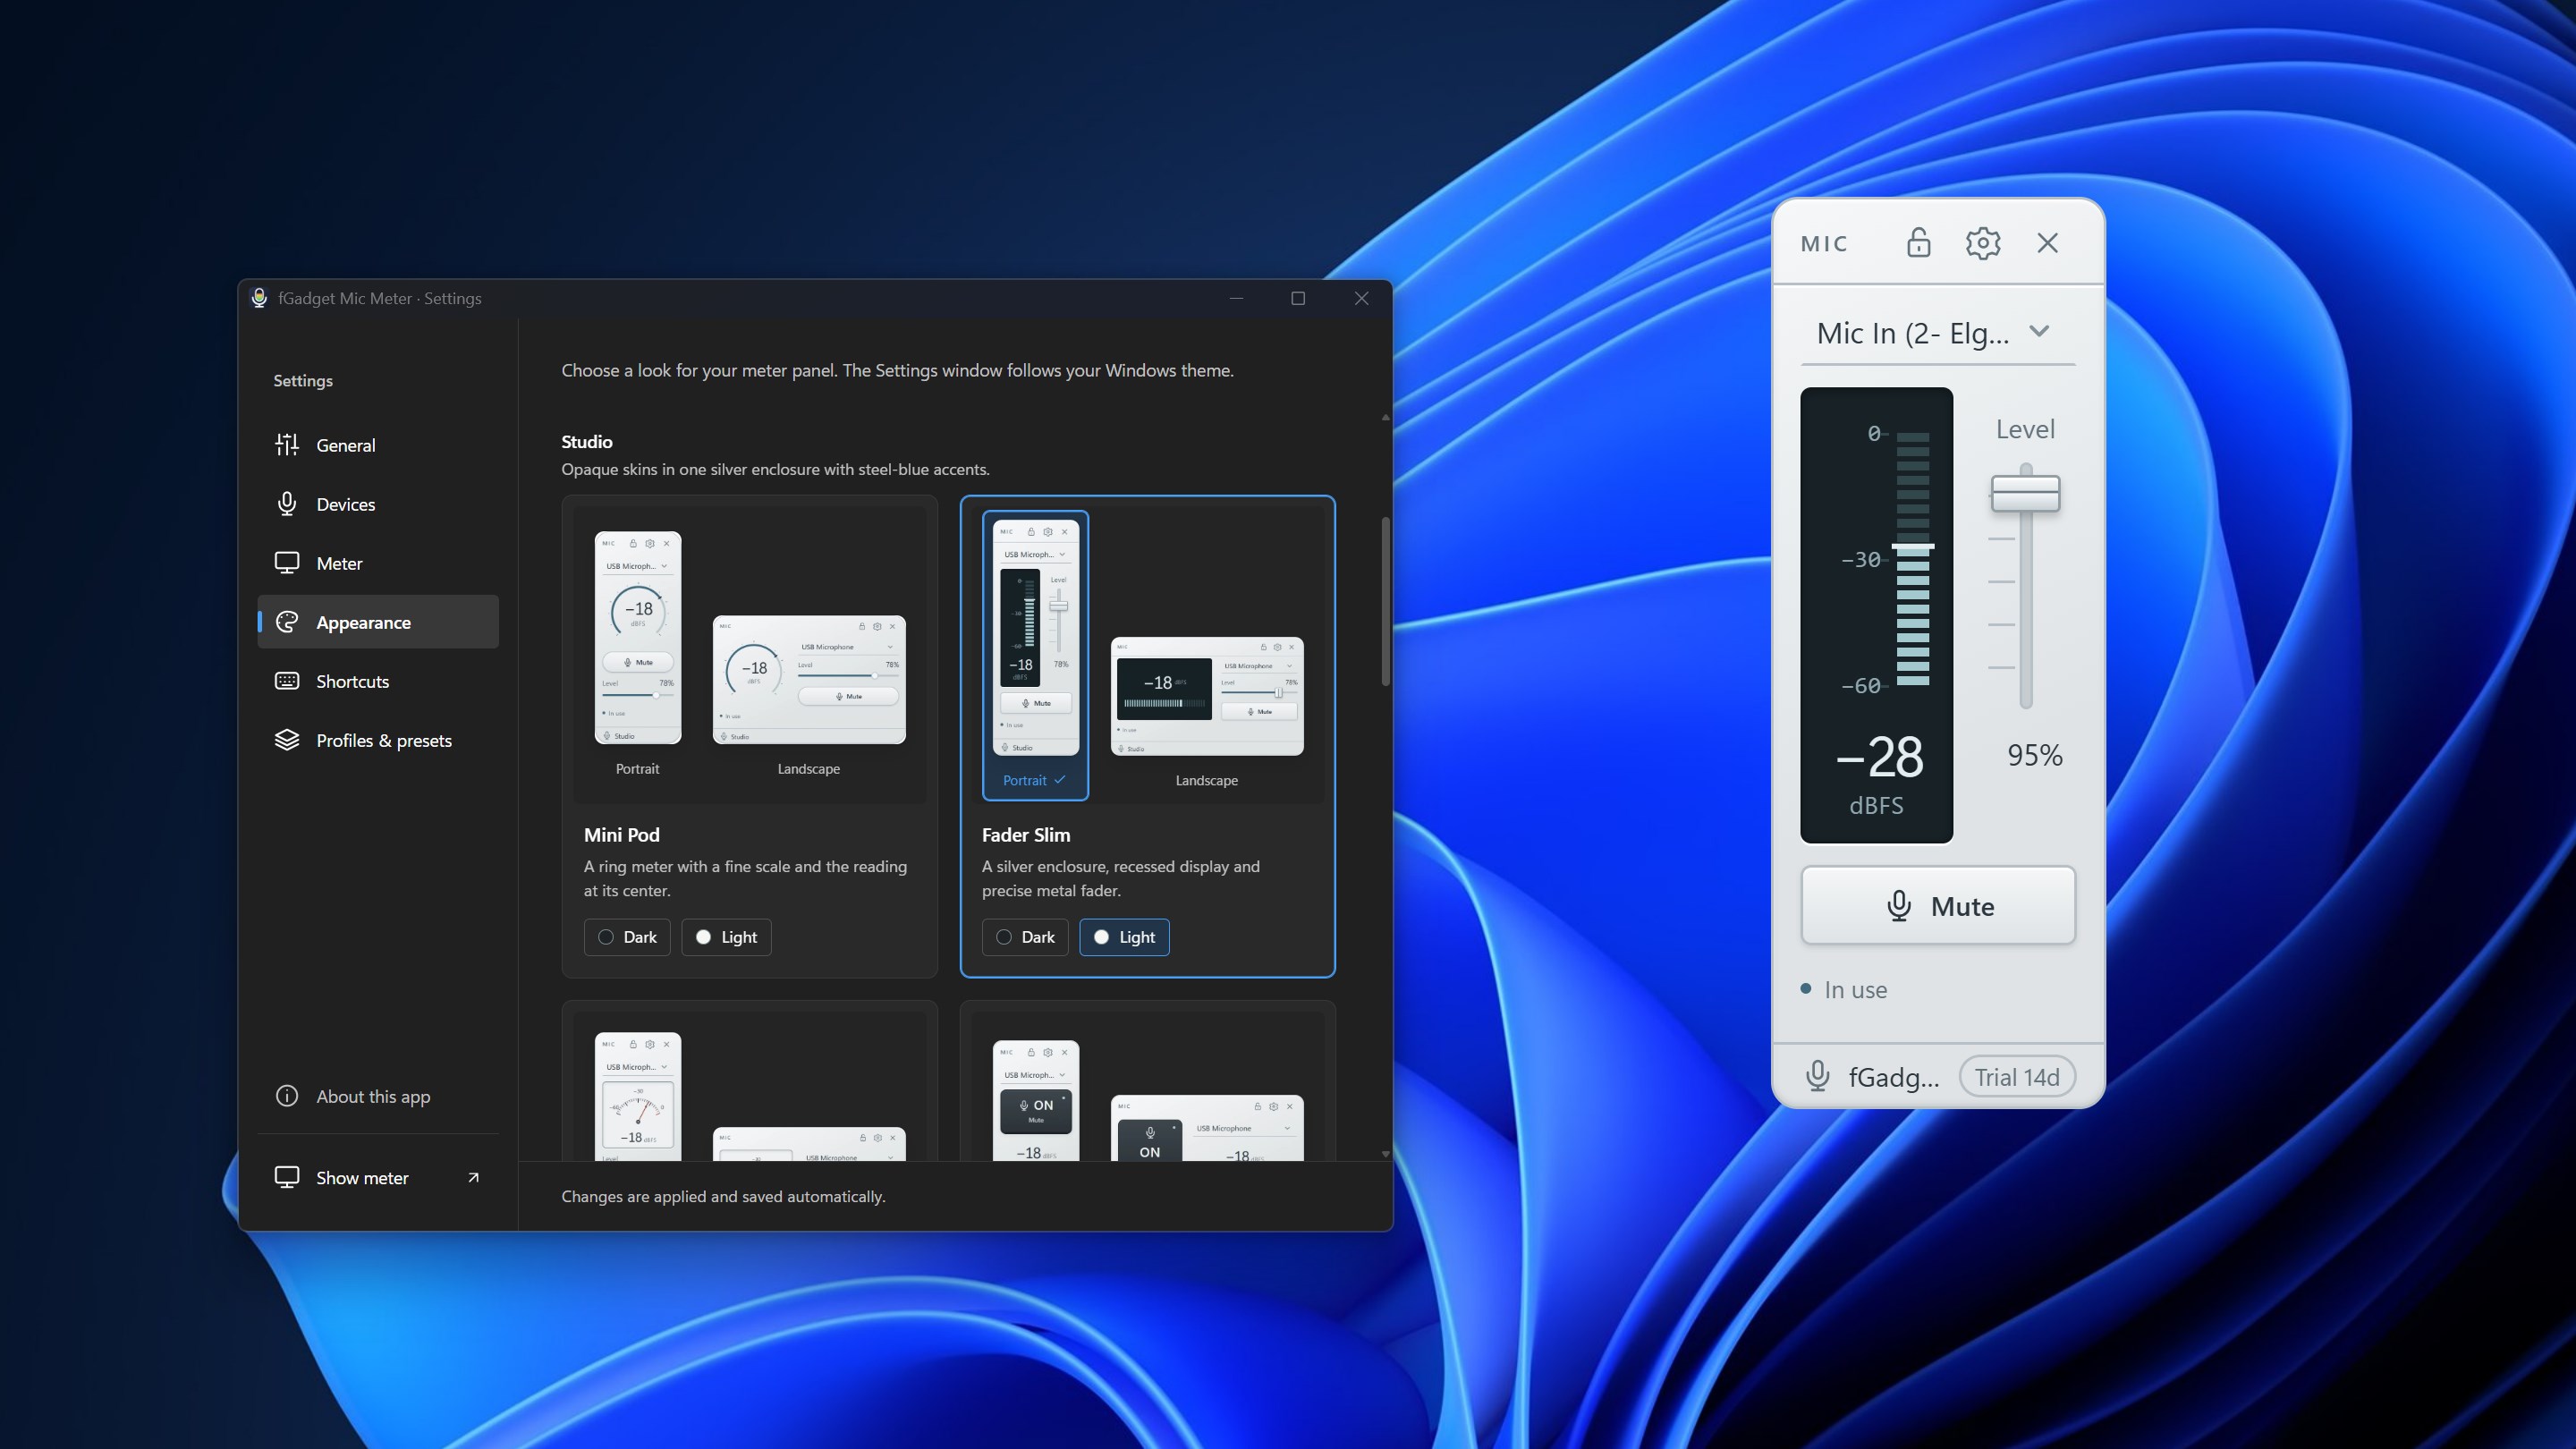2576x1449 pixels.
Task: Maximize the Settings window
Action: click(x=1298, y=298)
